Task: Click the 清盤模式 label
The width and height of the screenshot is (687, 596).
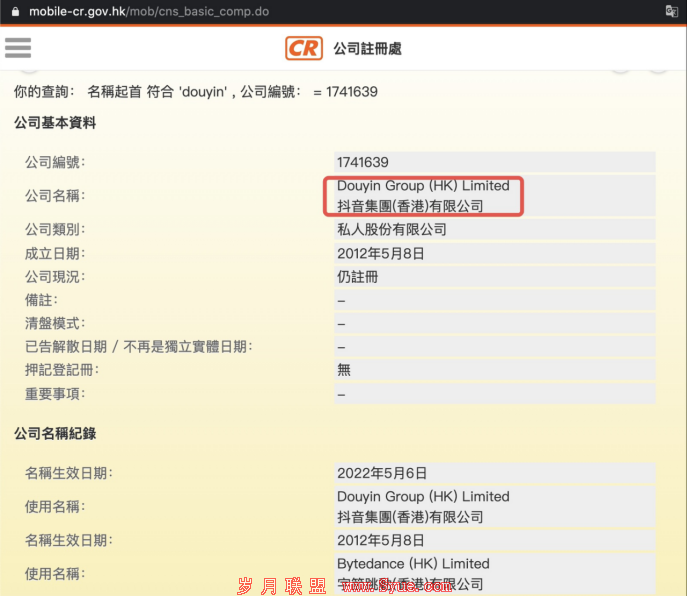Action: (55, 323)
